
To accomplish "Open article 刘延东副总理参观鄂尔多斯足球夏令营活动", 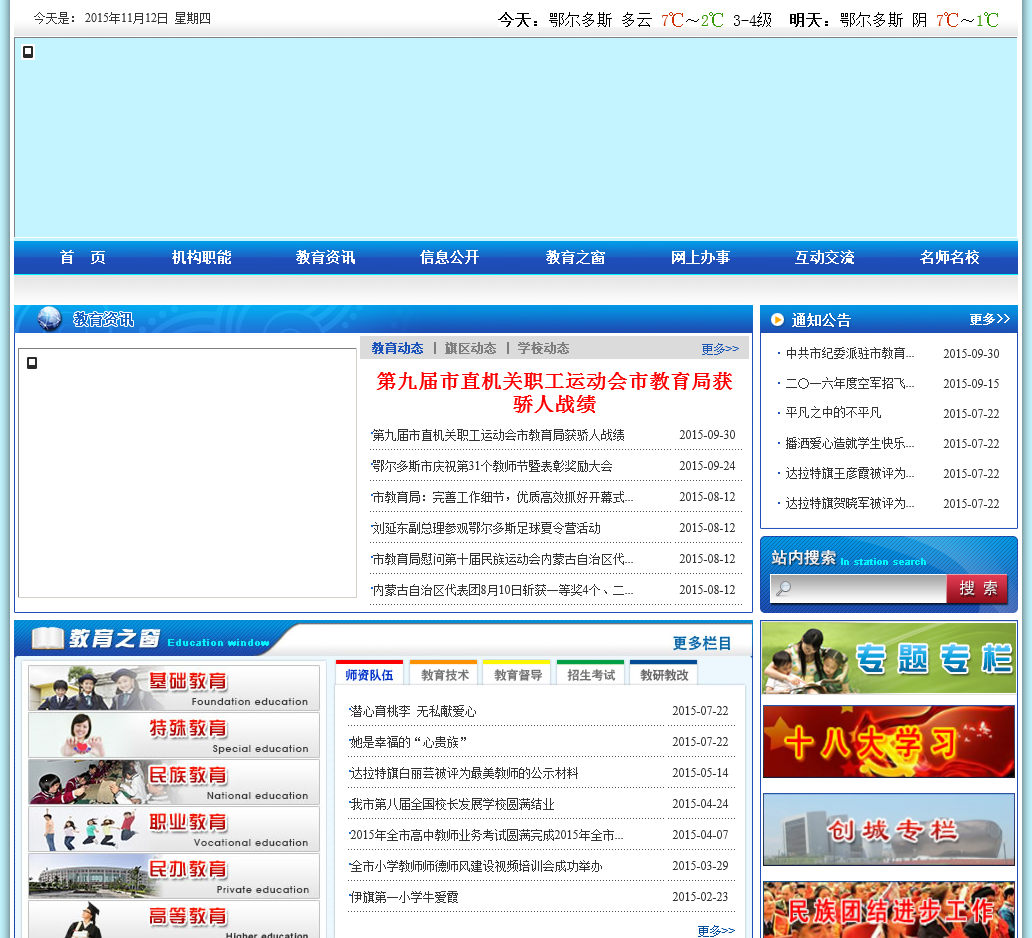I will pos(486,528).
